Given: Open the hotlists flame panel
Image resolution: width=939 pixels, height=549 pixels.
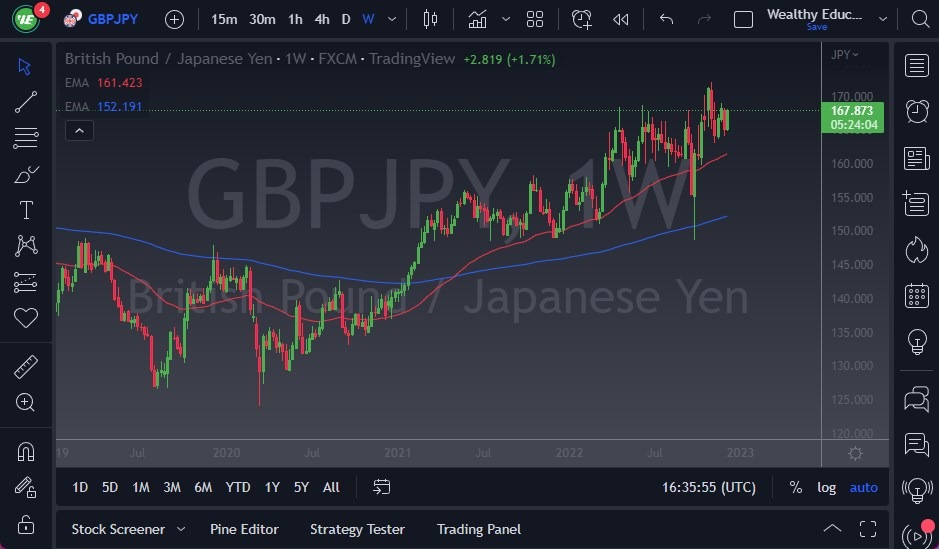Looking at the screenshot, I should tap(917, 249).
